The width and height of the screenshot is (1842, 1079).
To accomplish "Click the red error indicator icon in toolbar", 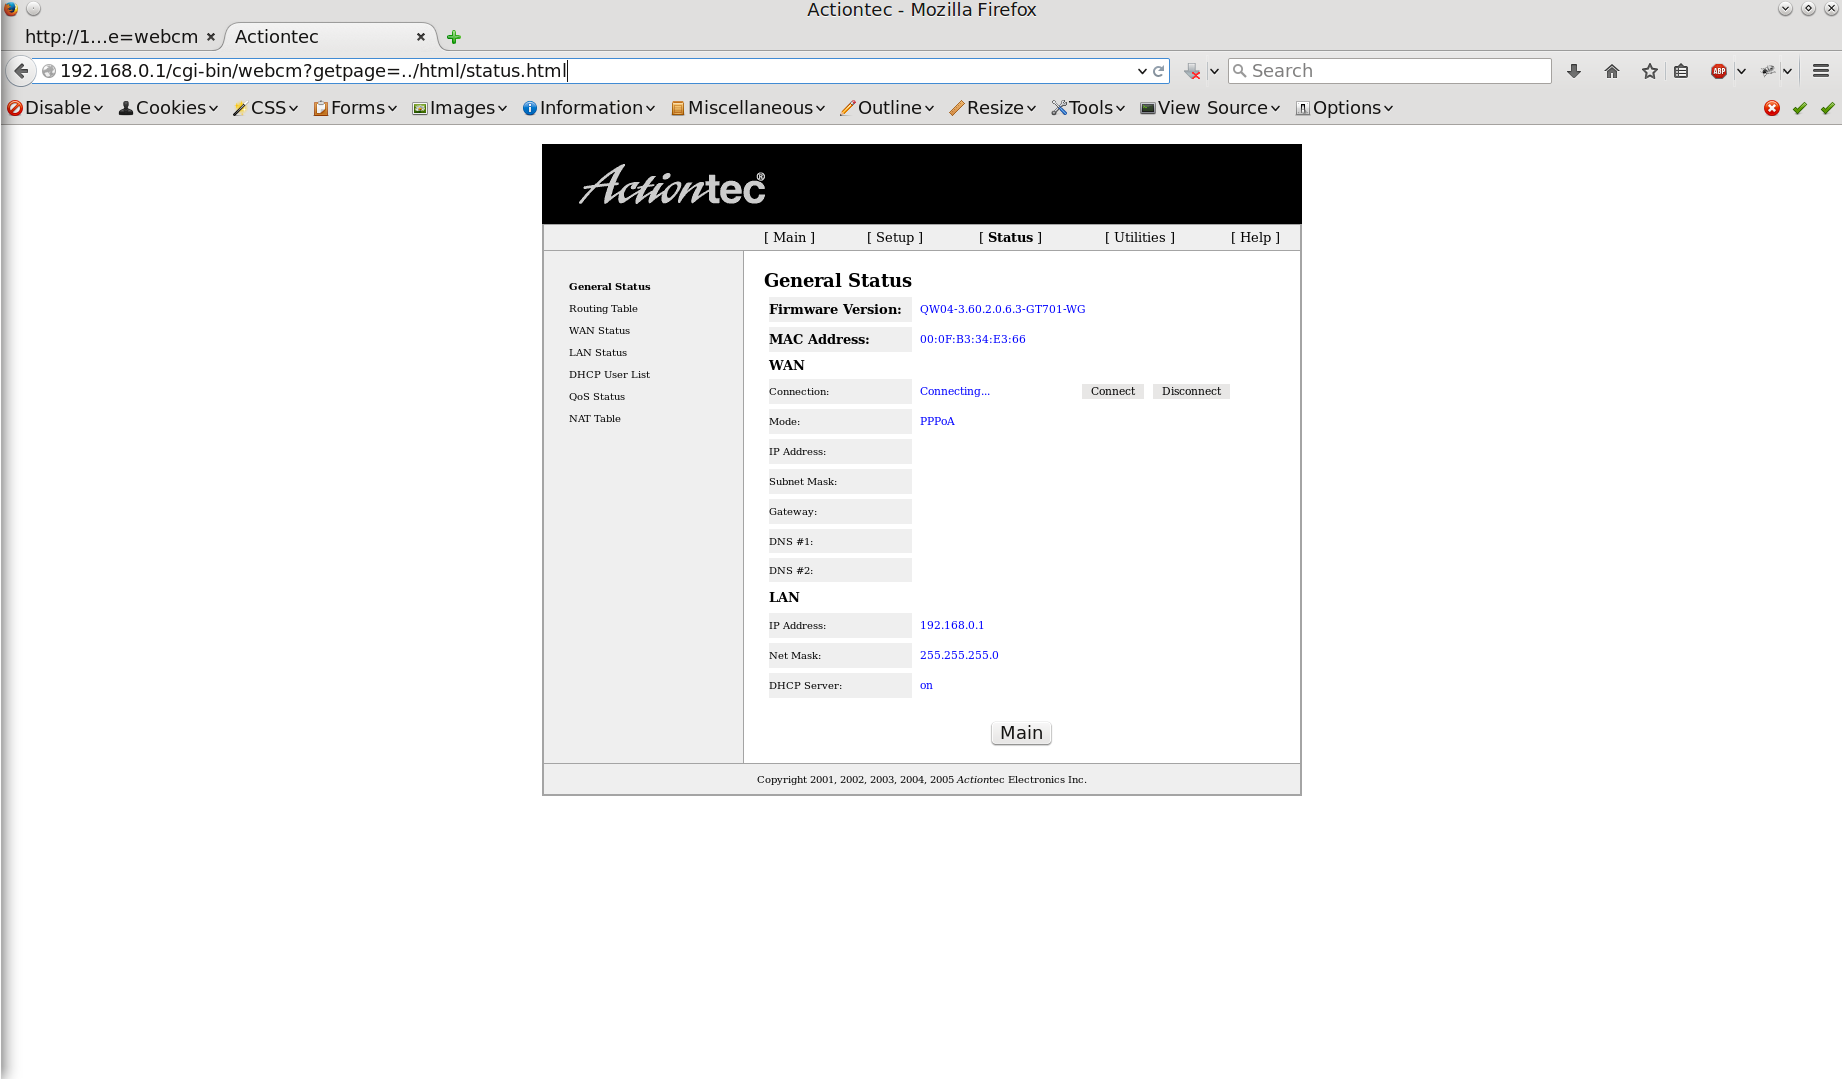I will (x=1772, y=108).
